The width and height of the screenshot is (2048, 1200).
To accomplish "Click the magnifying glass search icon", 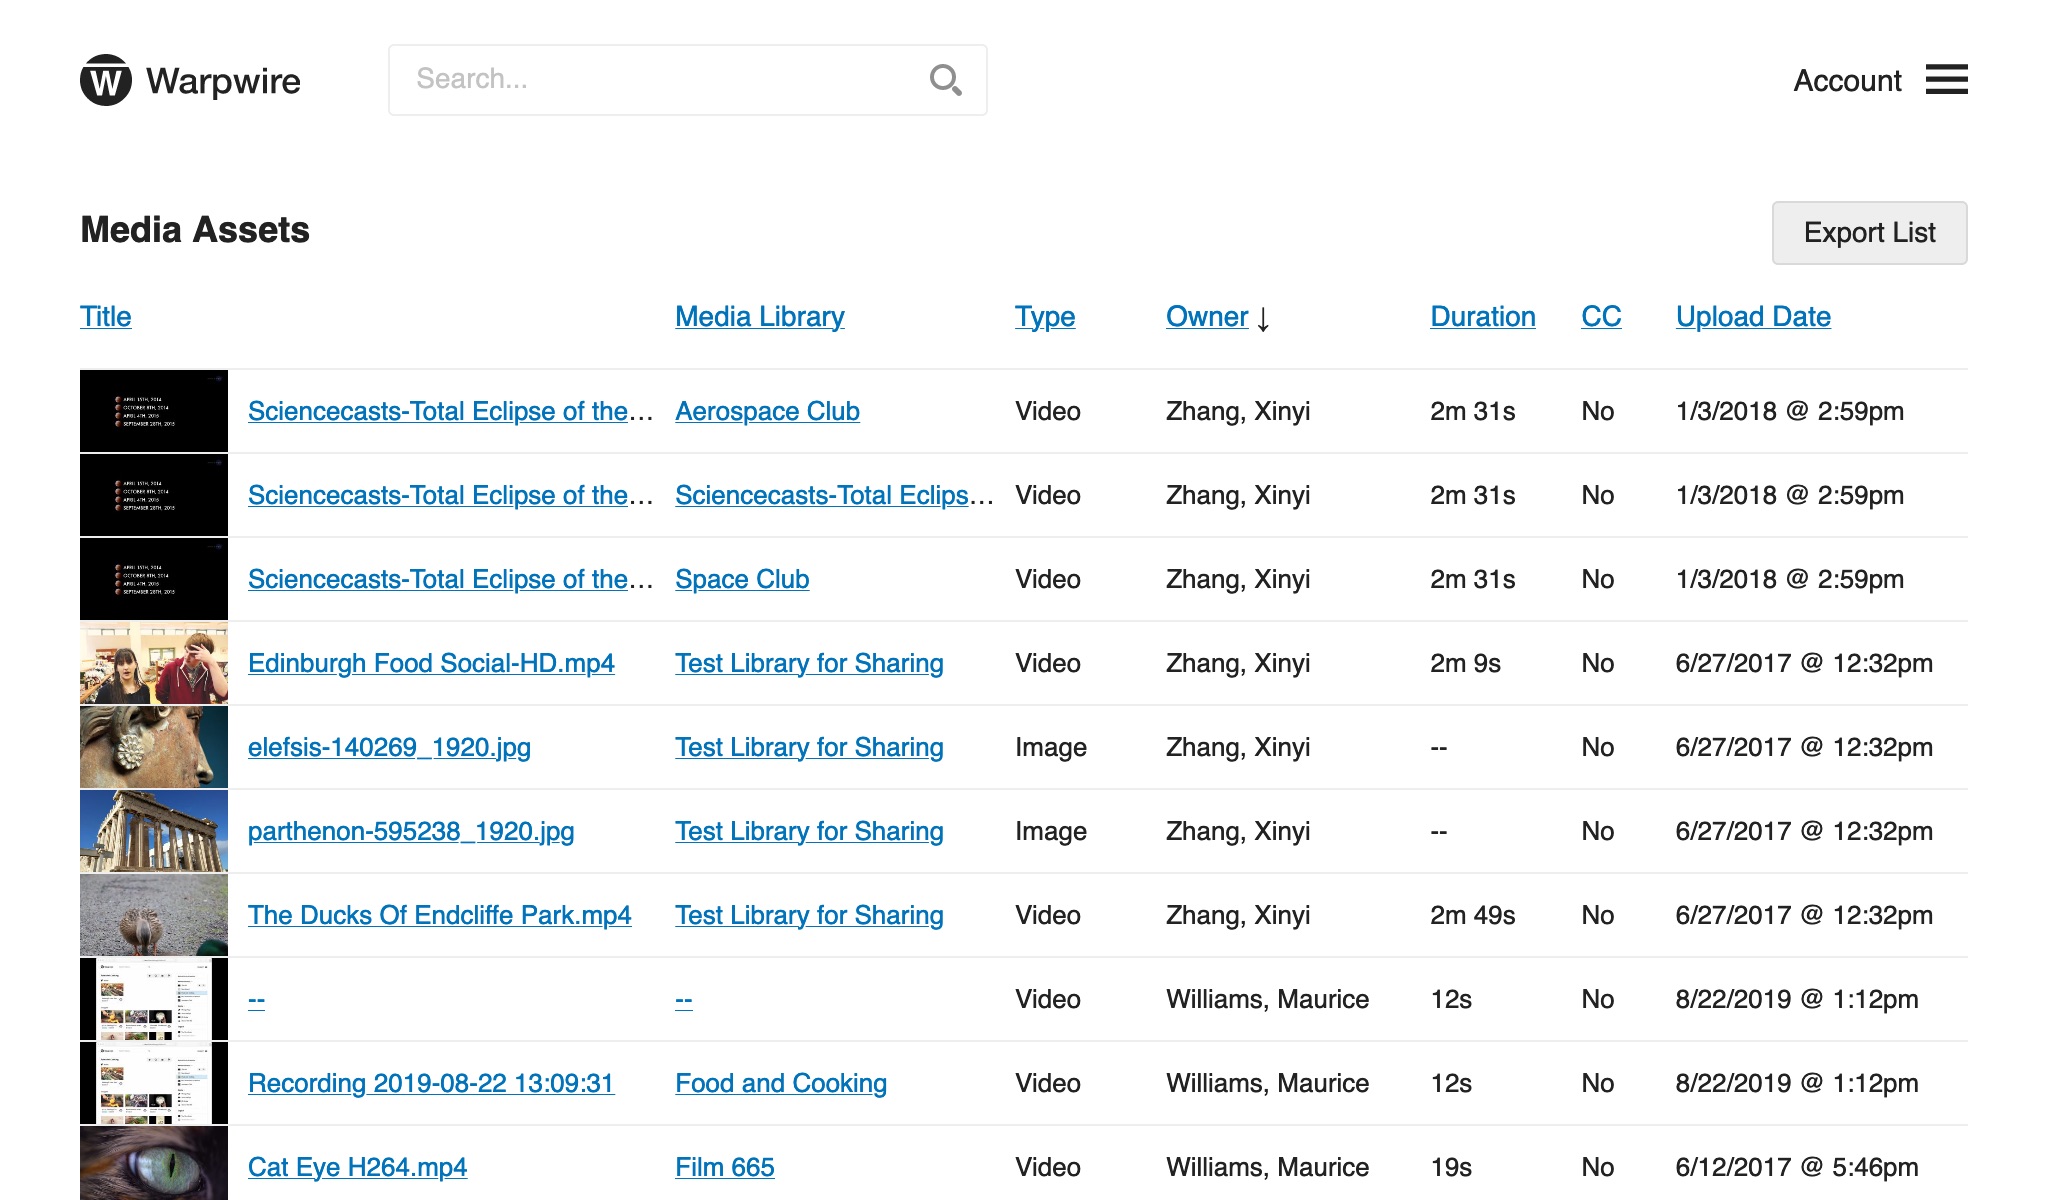I will [x=945, y=80].
